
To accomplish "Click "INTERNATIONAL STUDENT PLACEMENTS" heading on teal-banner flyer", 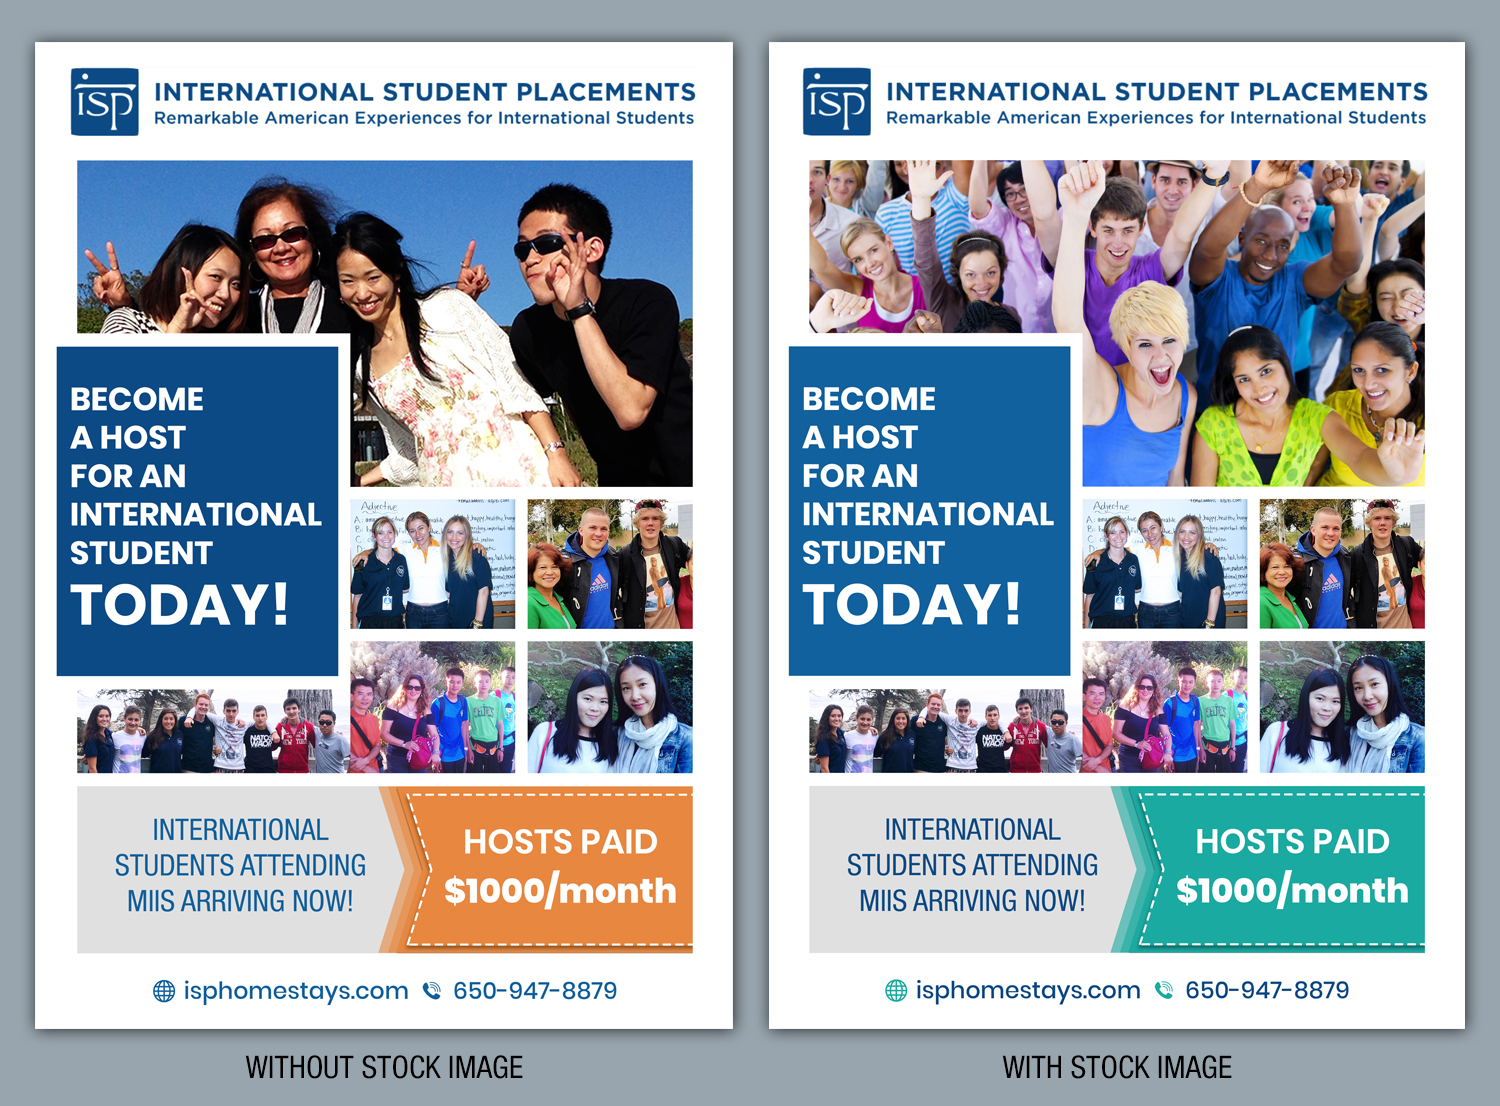I will click(x=1157, y=92).
